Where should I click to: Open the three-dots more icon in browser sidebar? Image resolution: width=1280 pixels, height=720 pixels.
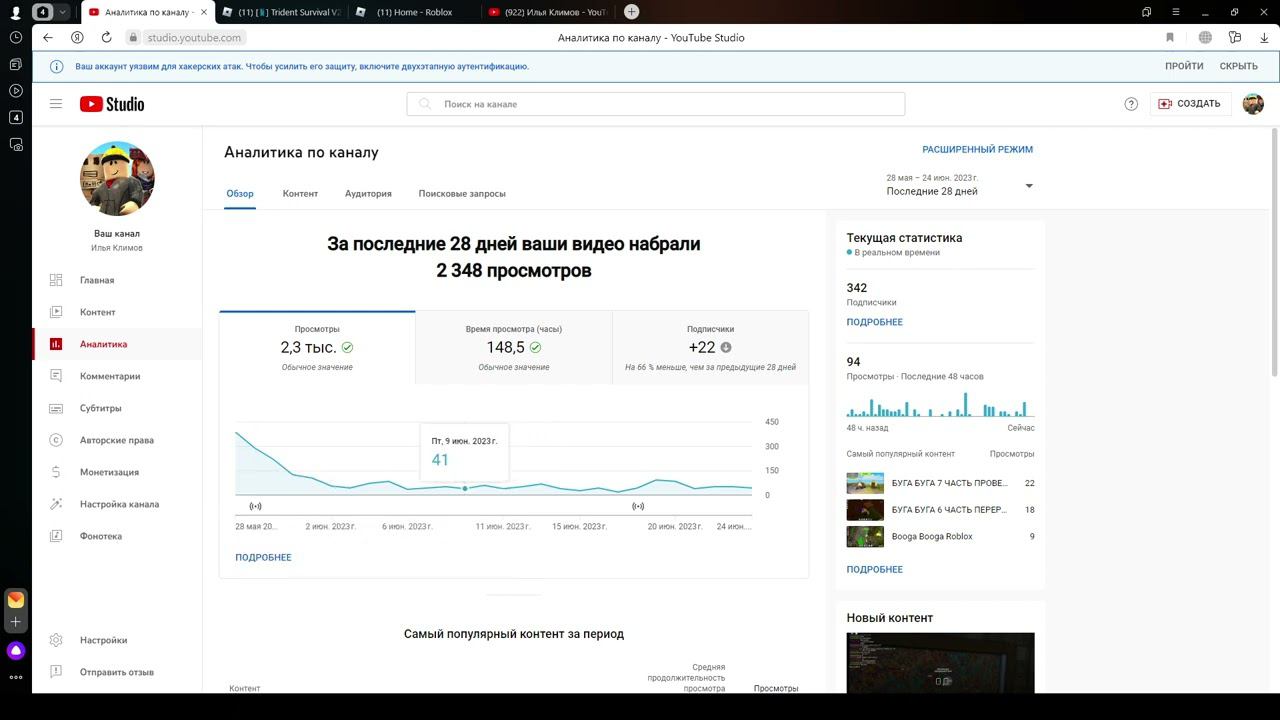coord(15,678)
